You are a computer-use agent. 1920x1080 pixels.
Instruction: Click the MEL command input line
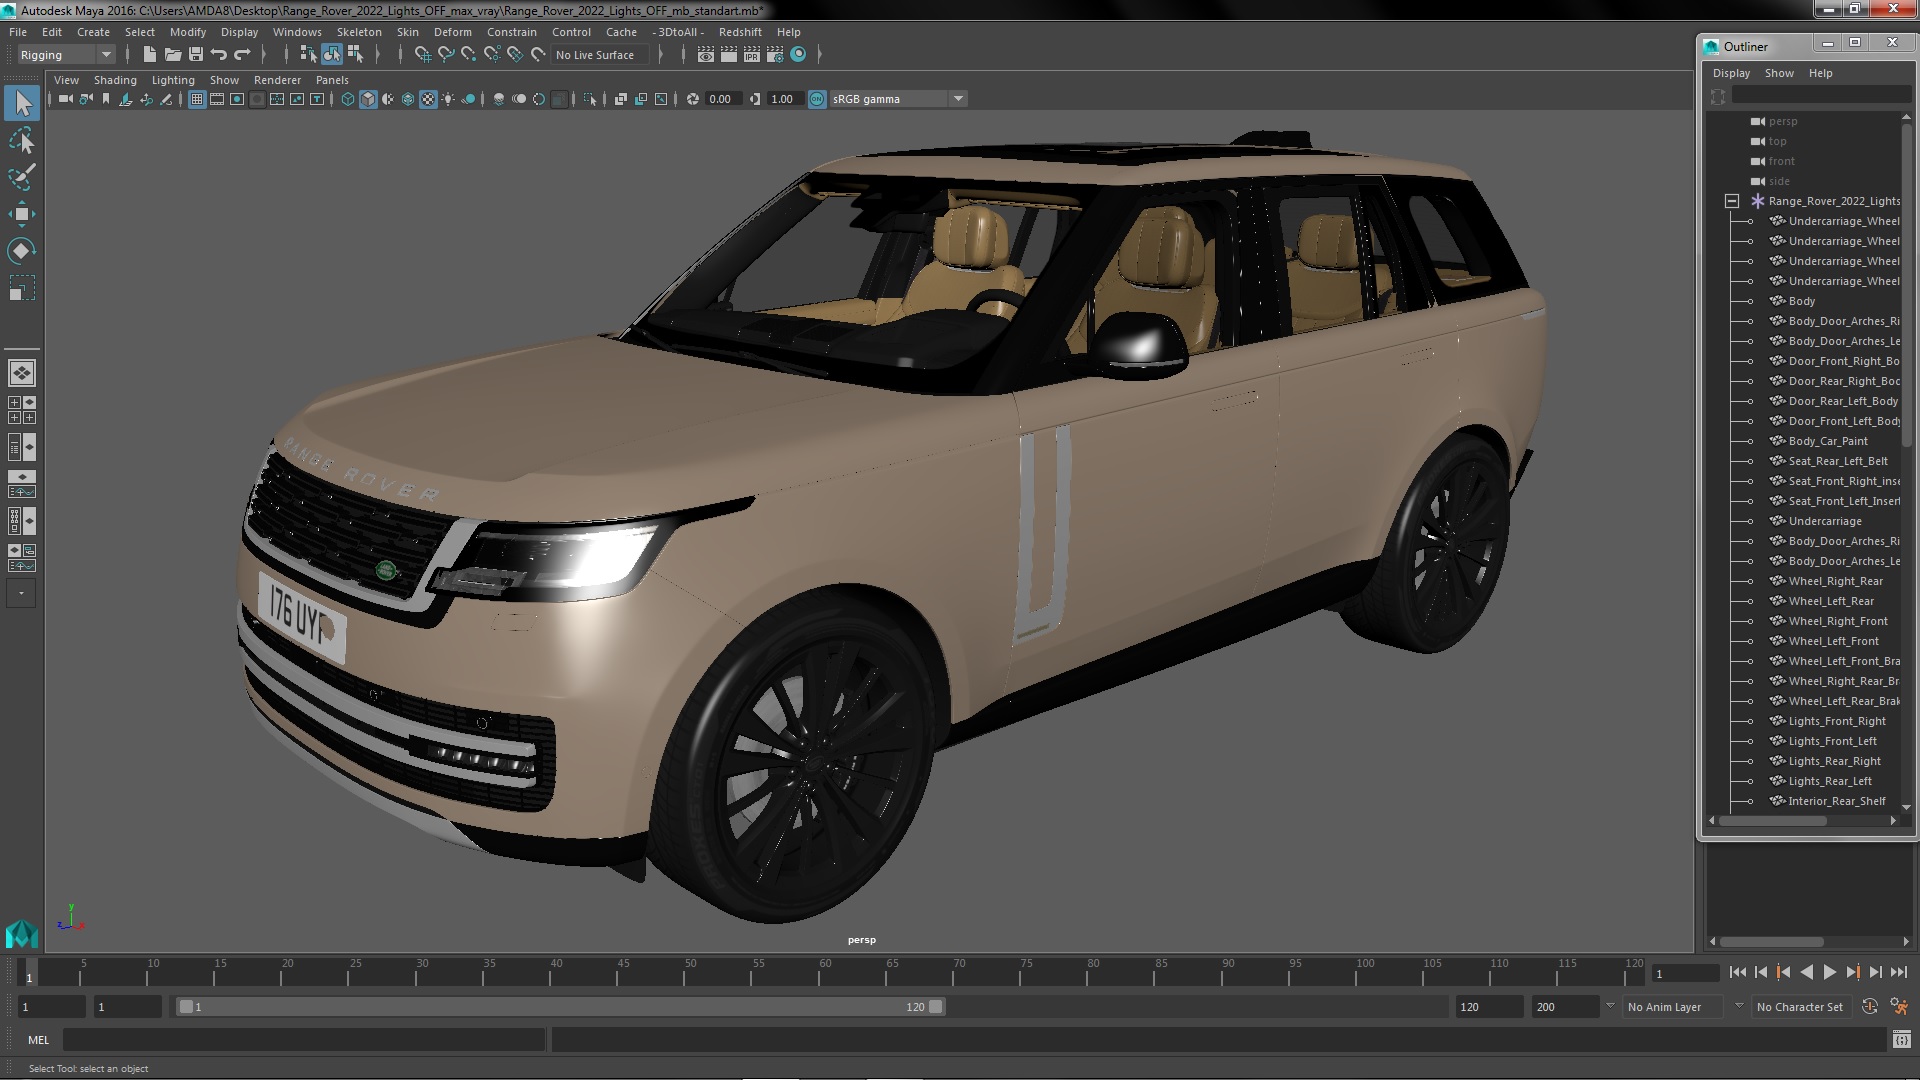pyautogui.click(x=304, y=1040)
